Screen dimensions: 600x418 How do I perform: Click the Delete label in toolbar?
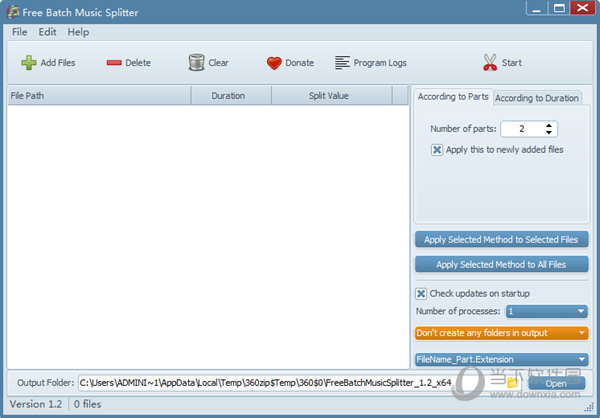click(x=138, y=63)
